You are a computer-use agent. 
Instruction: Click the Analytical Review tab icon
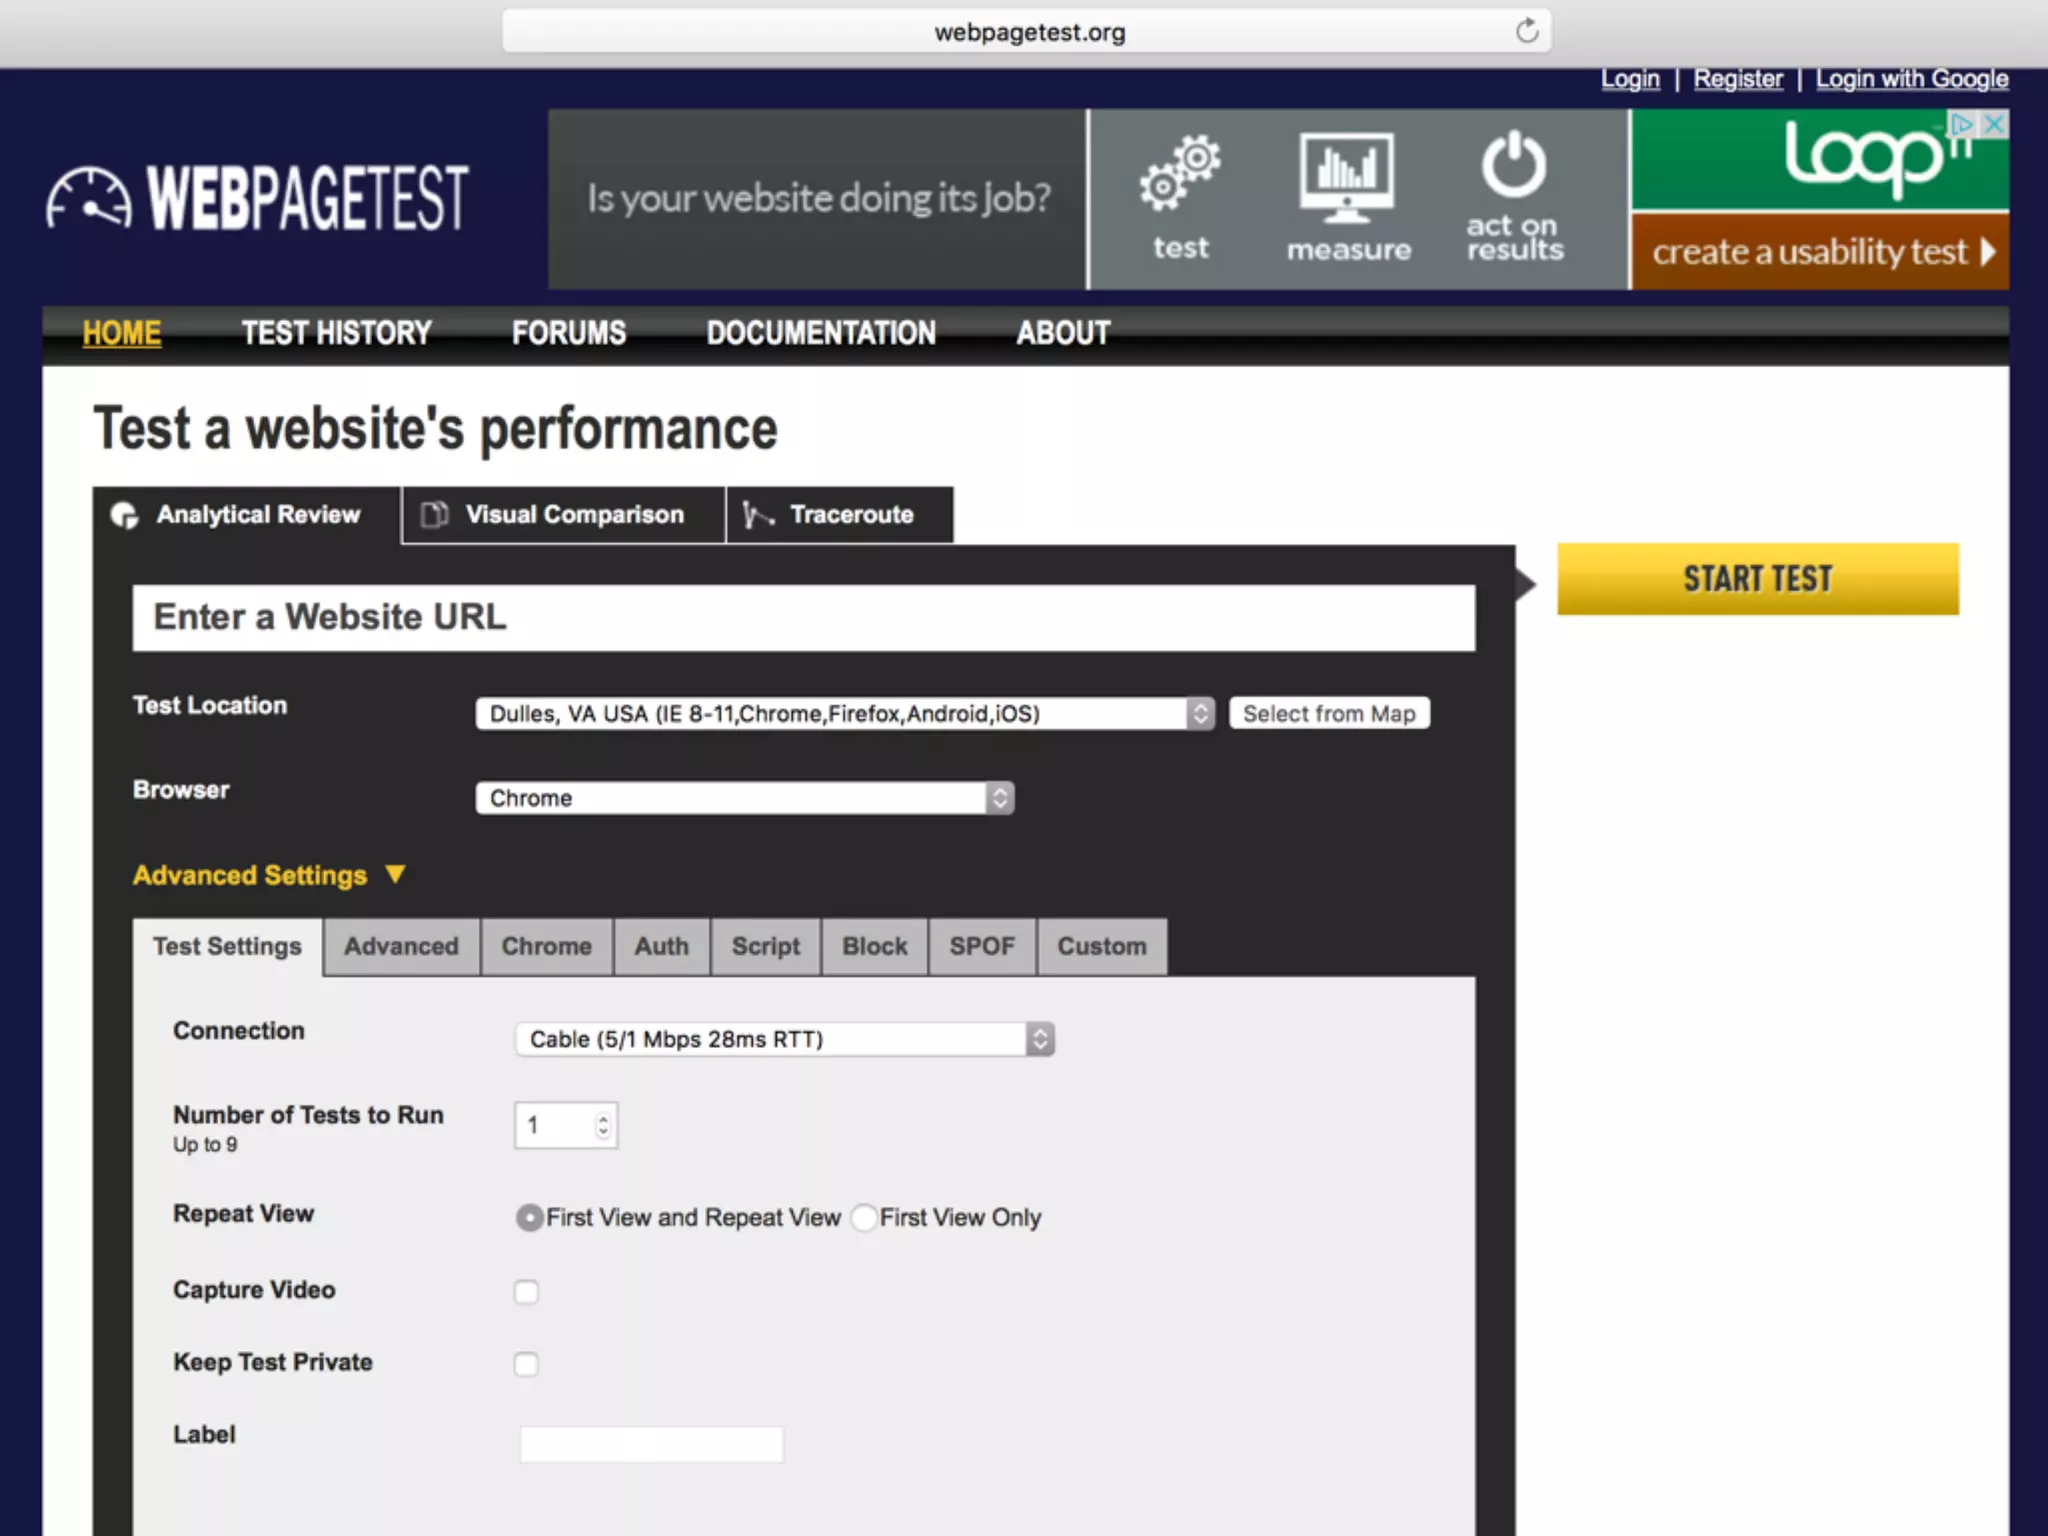point(125,515)
